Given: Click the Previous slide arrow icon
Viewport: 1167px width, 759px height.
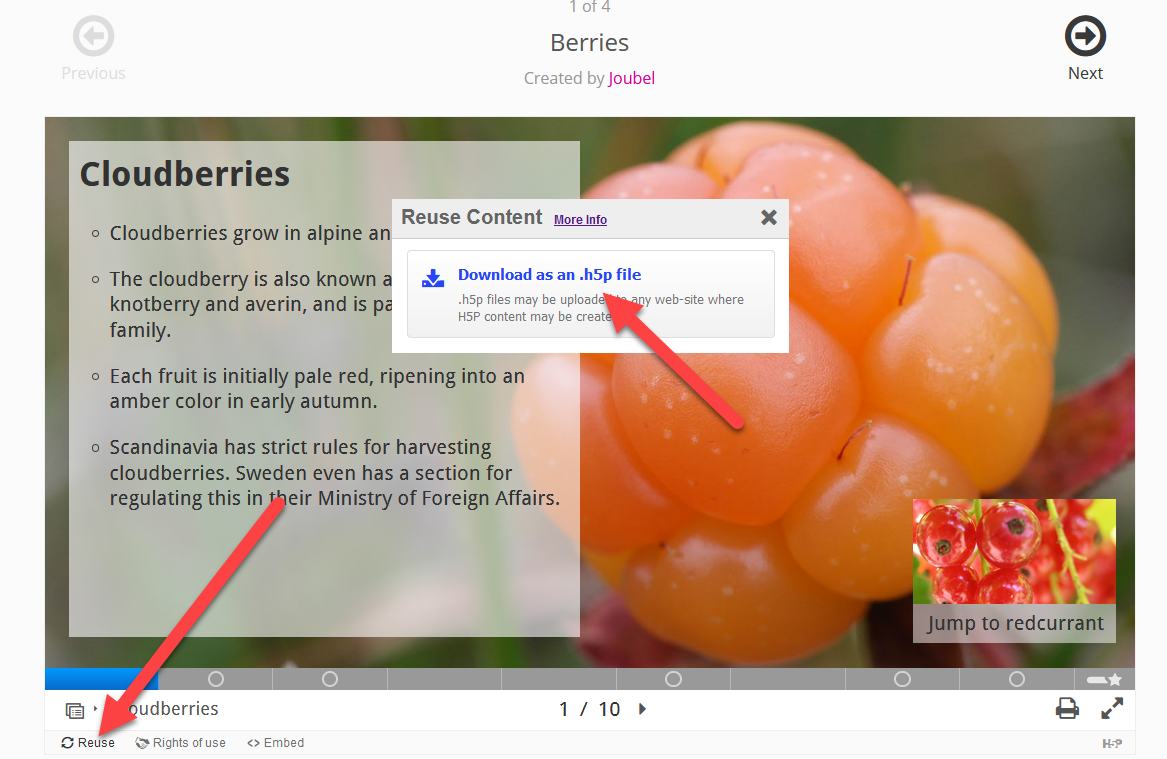Looking at the screenshot, I should pos(93,36).
